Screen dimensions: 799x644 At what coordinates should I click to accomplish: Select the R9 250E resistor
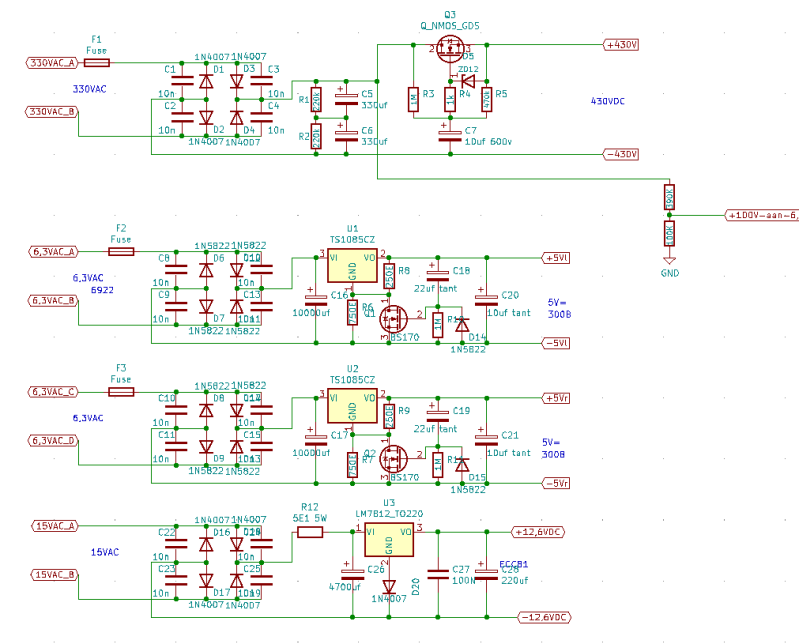[x=389, y=417]
